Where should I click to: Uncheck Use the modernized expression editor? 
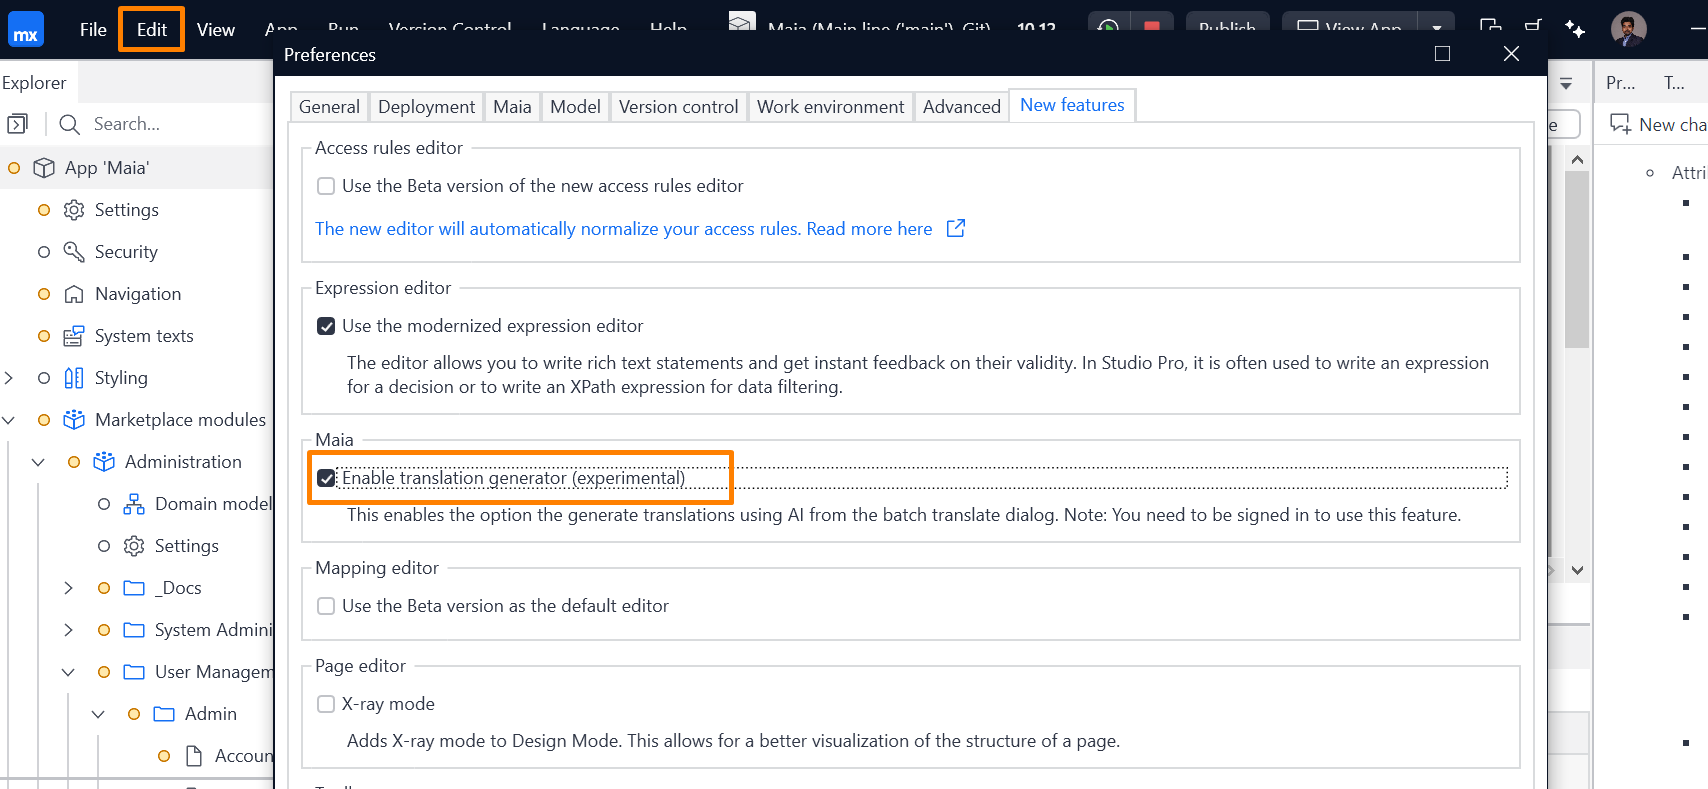click(326, 326)
